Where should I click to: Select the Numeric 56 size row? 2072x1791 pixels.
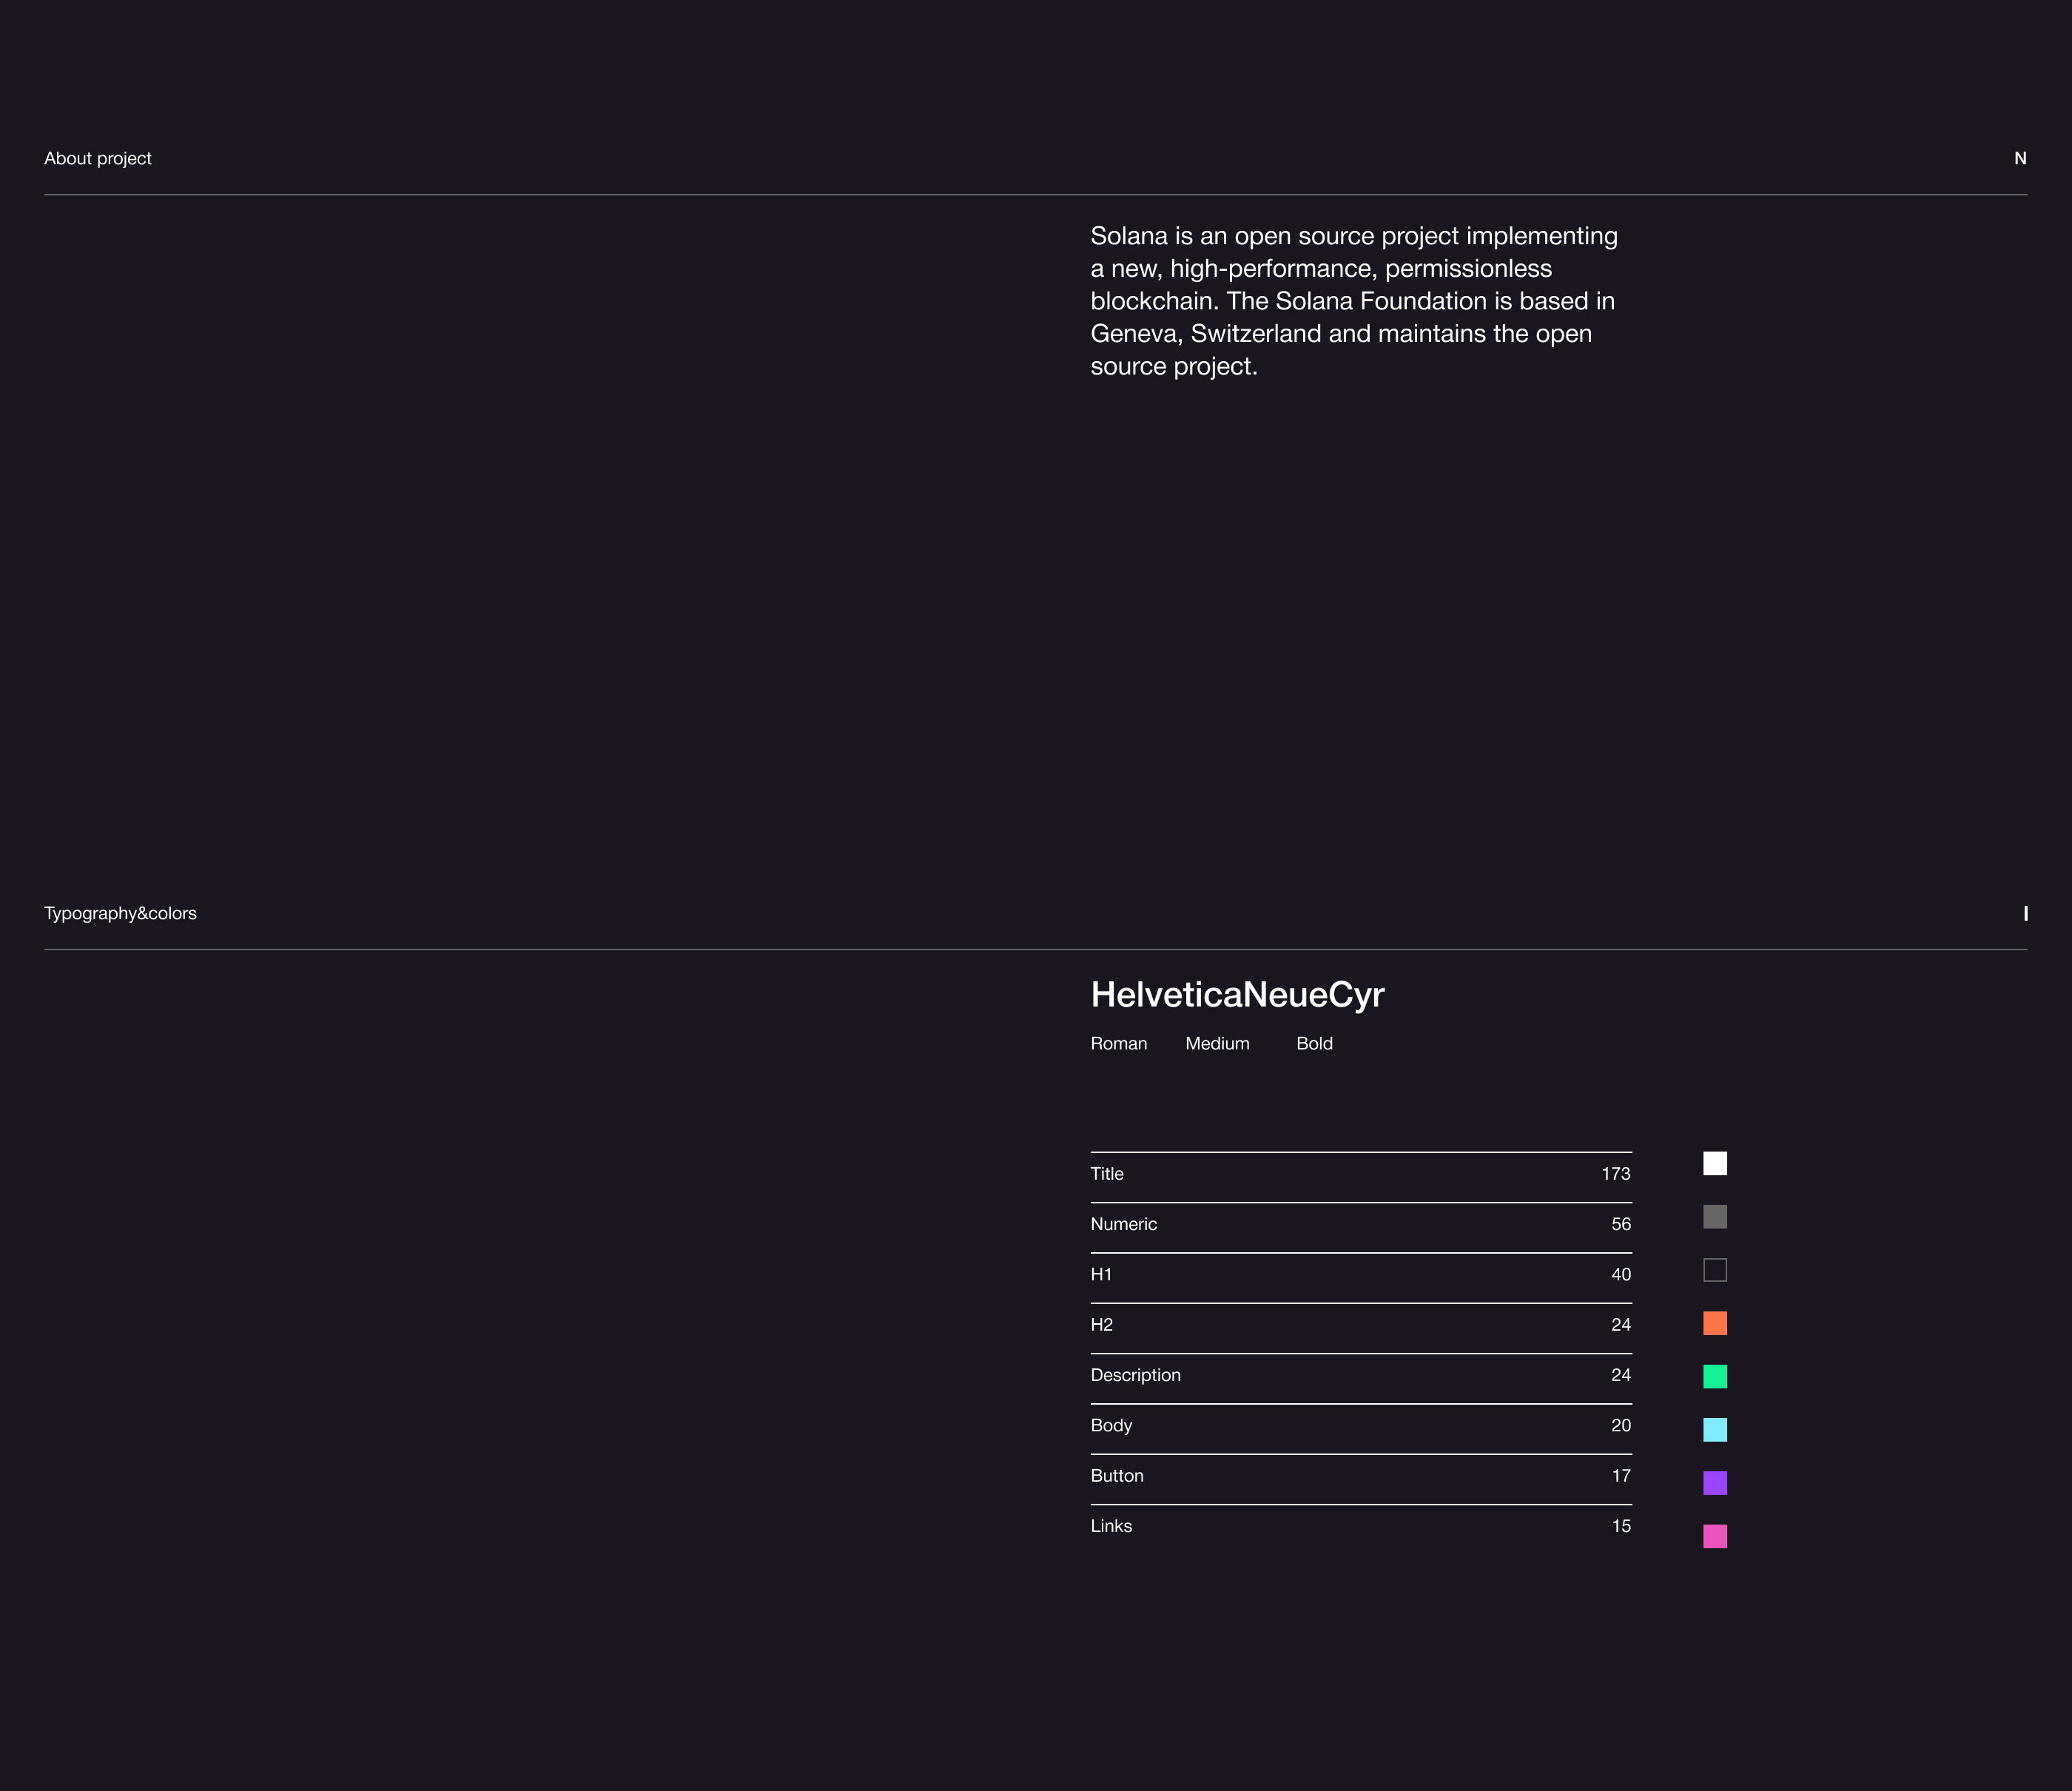[1360, 1224]
